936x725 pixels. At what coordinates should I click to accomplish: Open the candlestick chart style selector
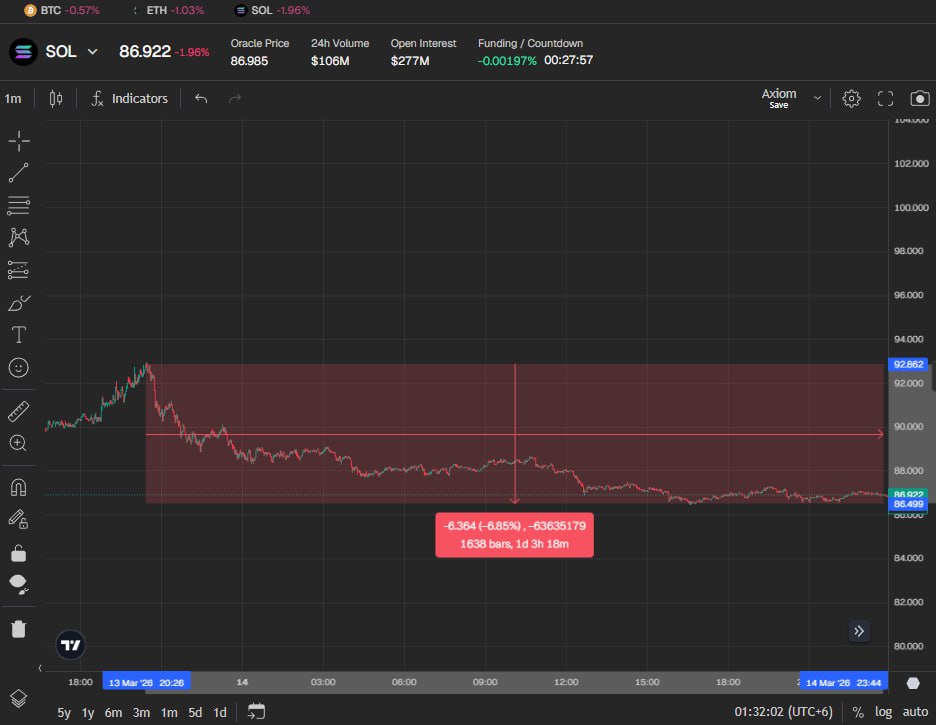pos(56,98)
